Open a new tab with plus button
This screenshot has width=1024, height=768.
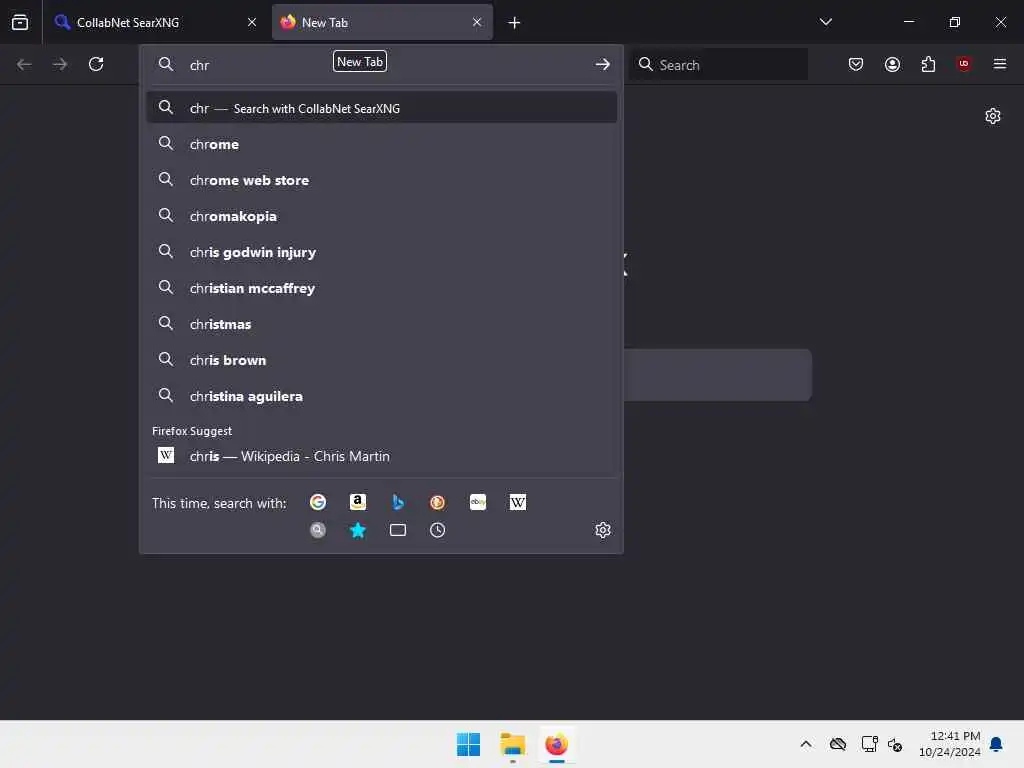(515, 23)
